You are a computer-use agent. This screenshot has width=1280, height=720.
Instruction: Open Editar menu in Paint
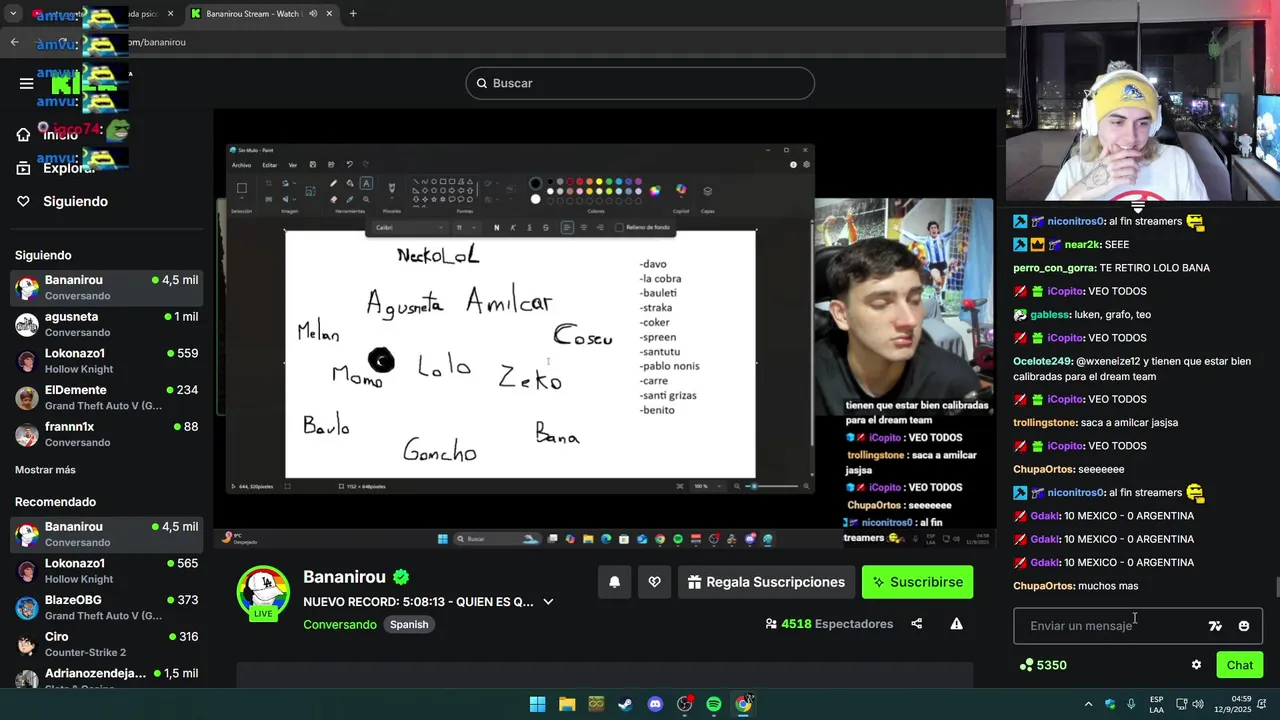[270, 165]
